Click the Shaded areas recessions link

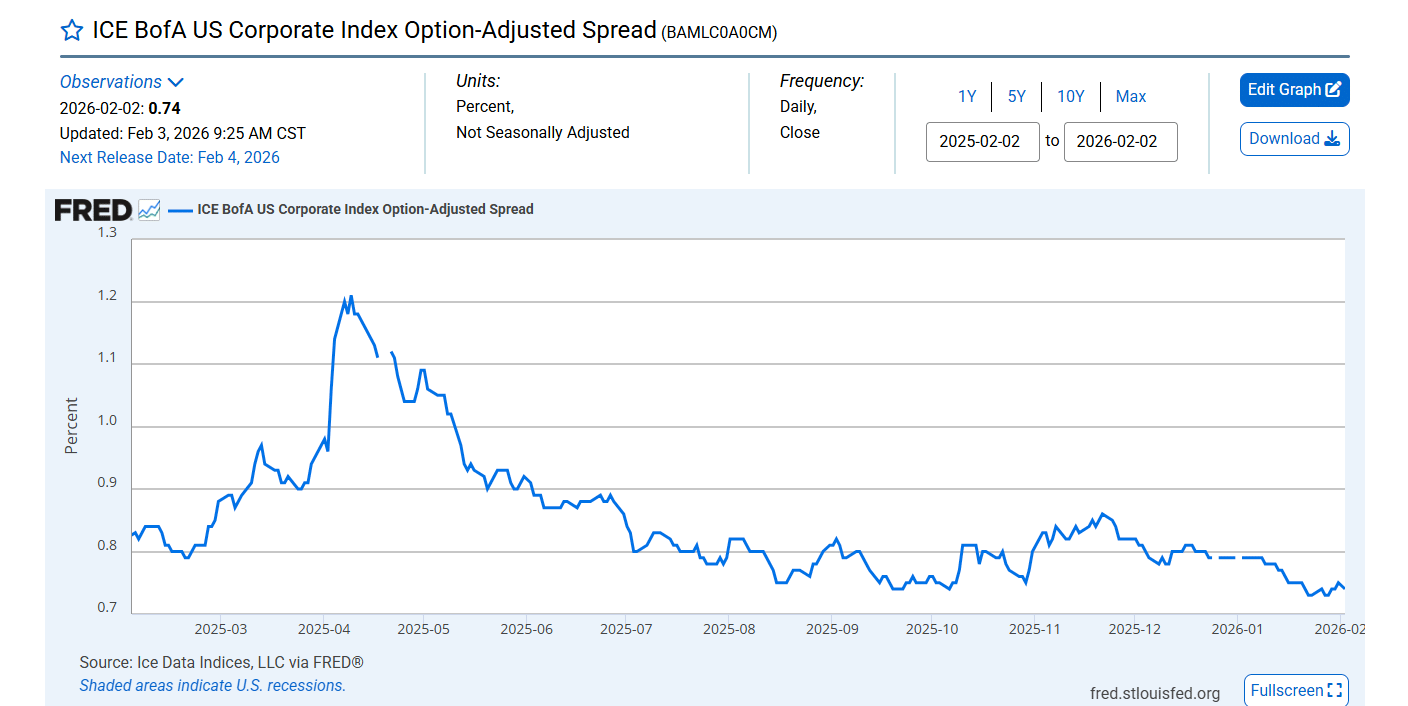tap(211, 685)
